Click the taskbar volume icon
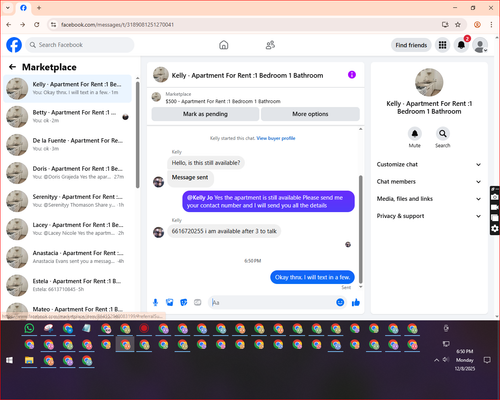 pyautogui.click(x=445, y=360)
